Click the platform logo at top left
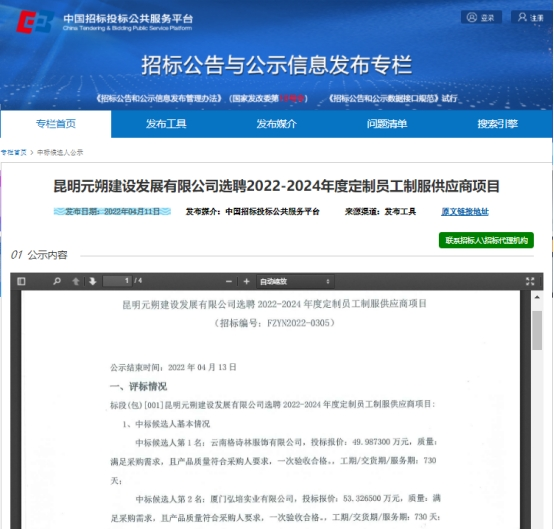 tap(35, 21)
